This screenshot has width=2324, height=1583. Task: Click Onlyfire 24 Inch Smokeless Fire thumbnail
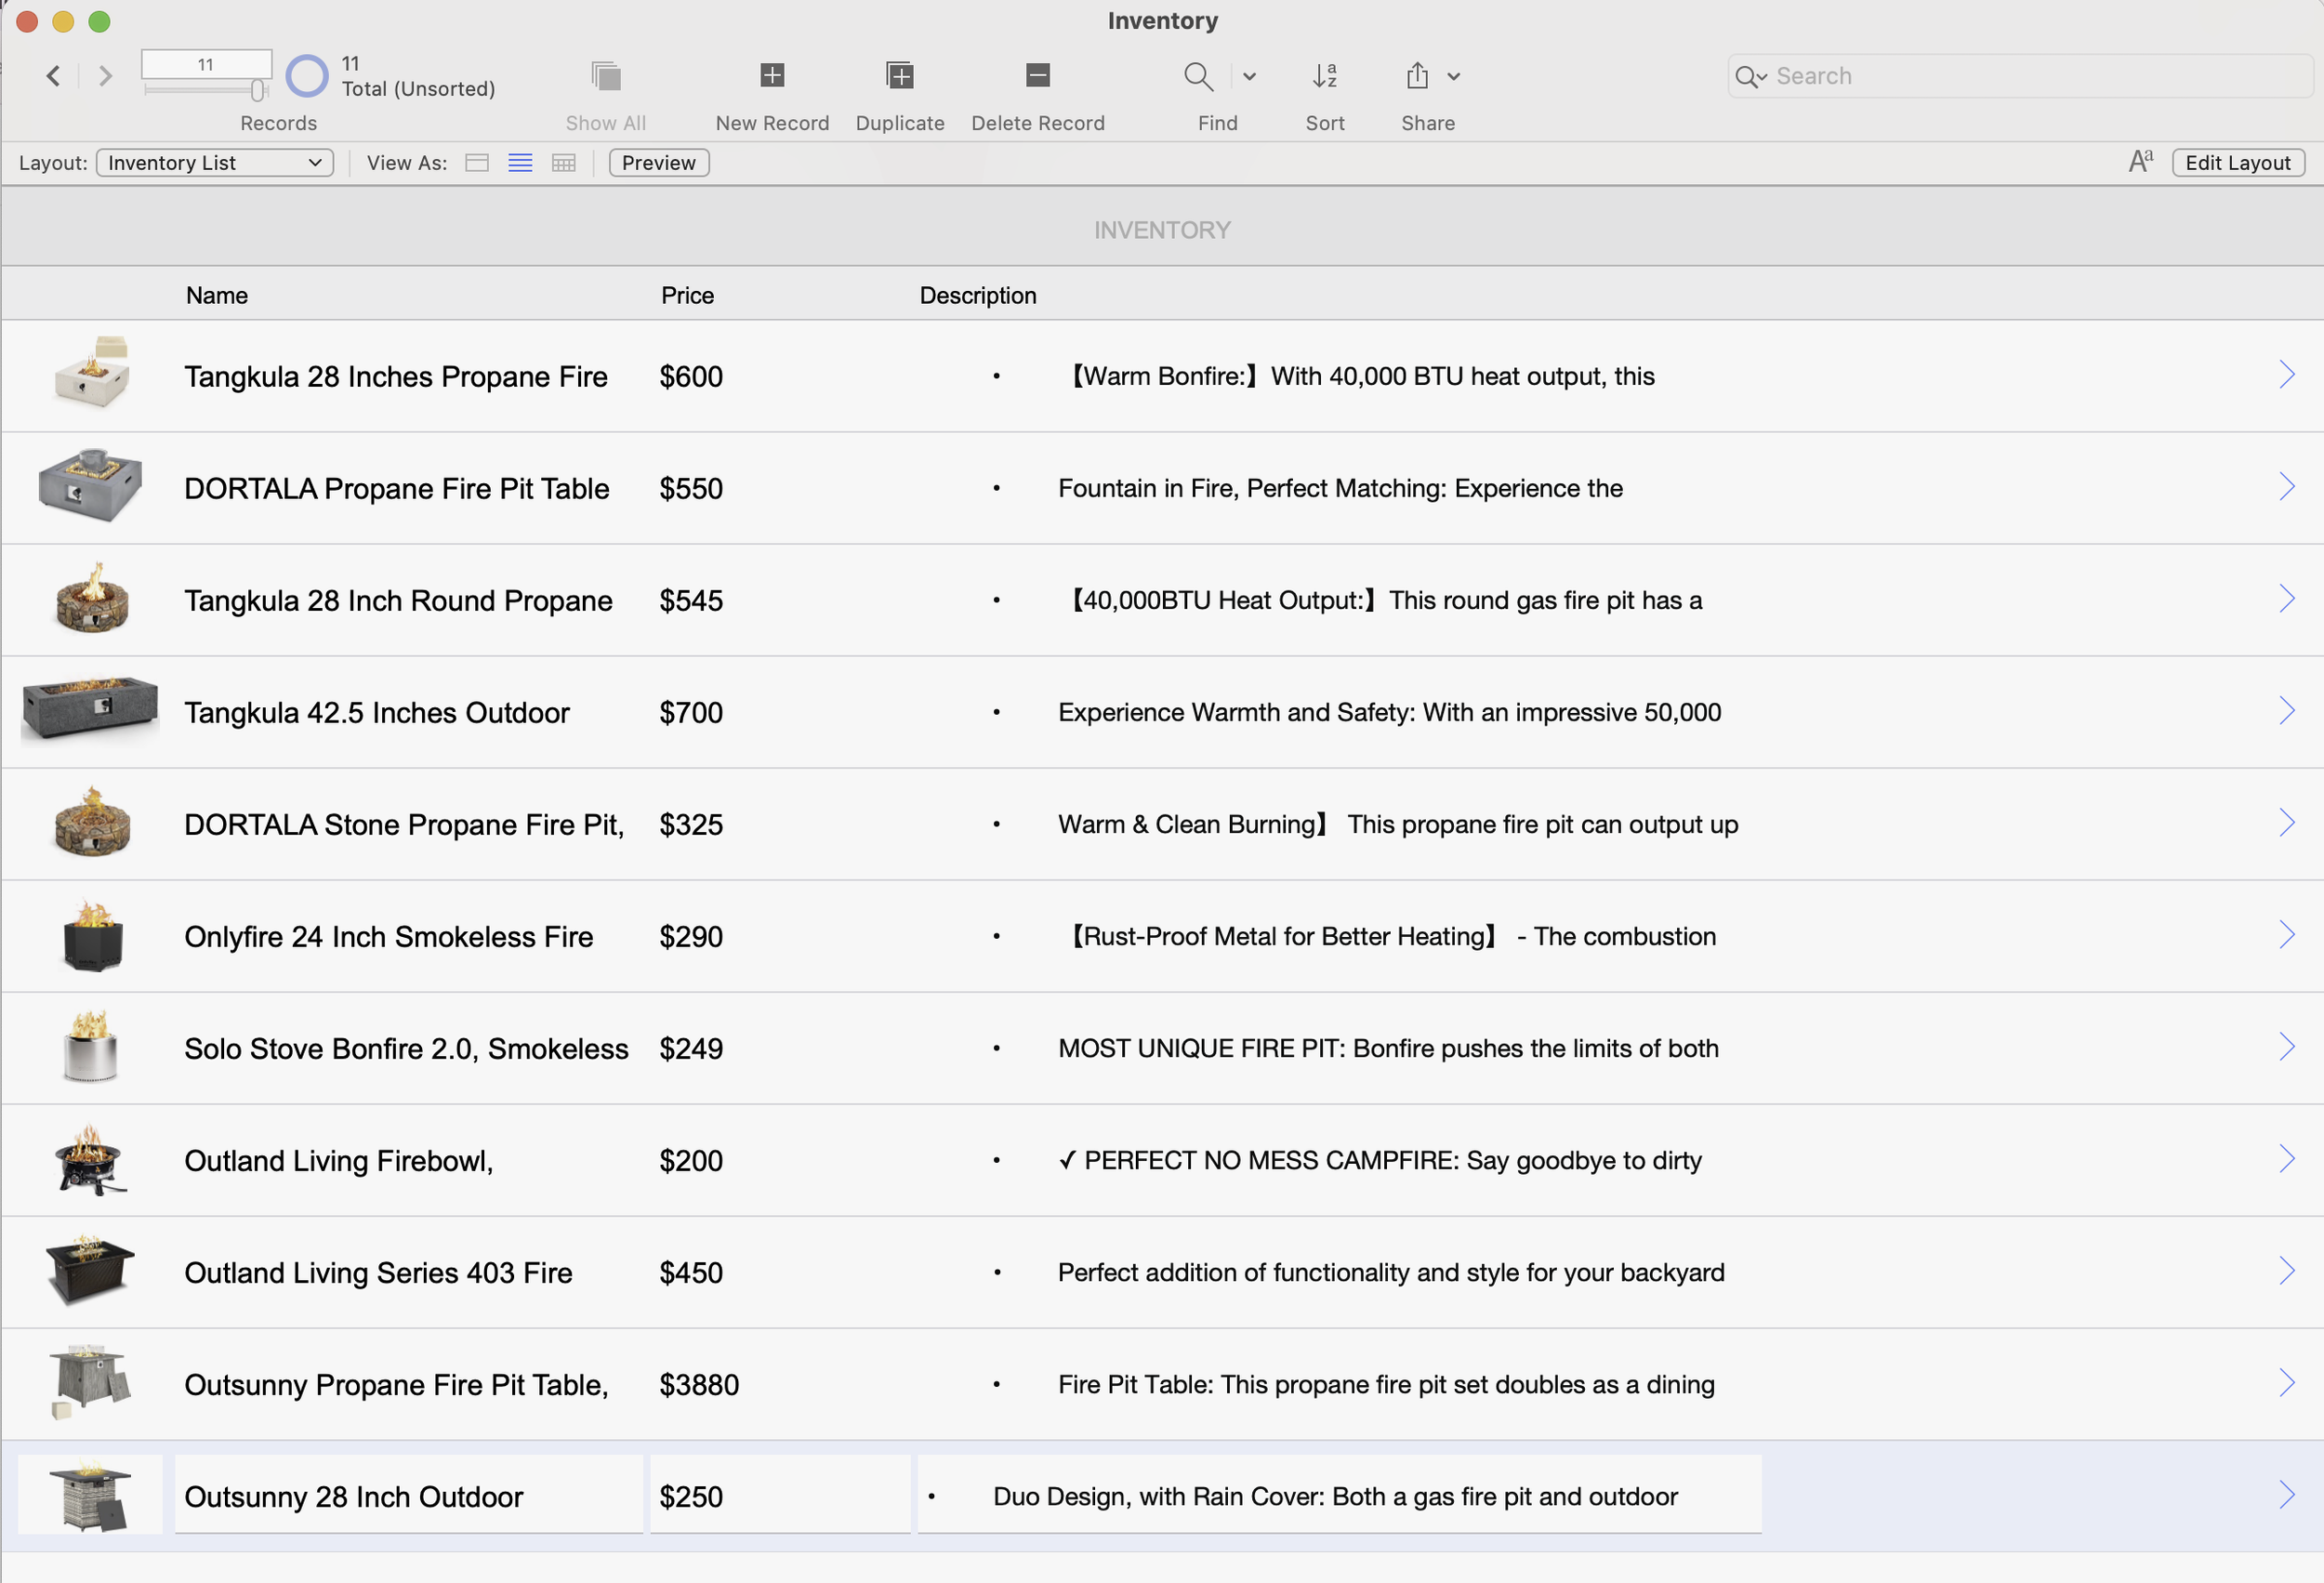pos(93,935)
